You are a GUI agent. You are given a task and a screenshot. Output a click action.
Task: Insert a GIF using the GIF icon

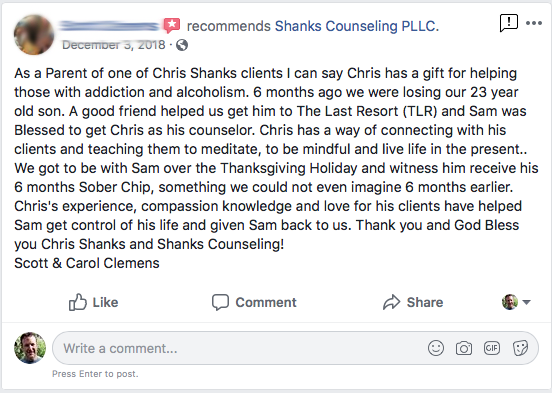pyautogui.click(x=492, y=348)
